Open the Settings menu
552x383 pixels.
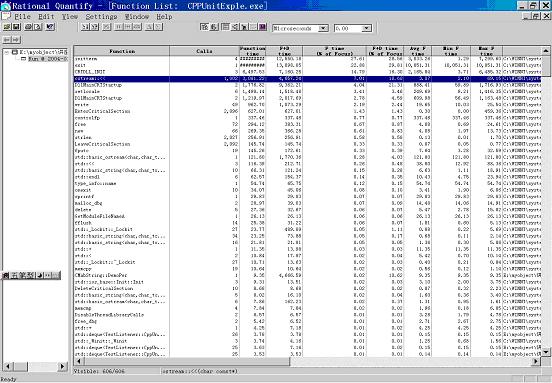click(101, 17)
